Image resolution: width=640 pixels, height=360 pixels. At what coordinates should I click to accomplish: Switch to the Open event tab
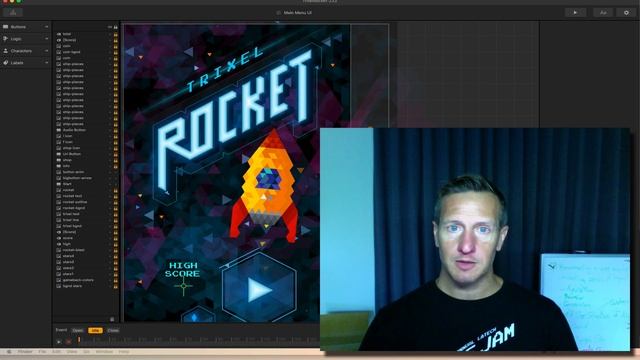click(x=78, y=330)
